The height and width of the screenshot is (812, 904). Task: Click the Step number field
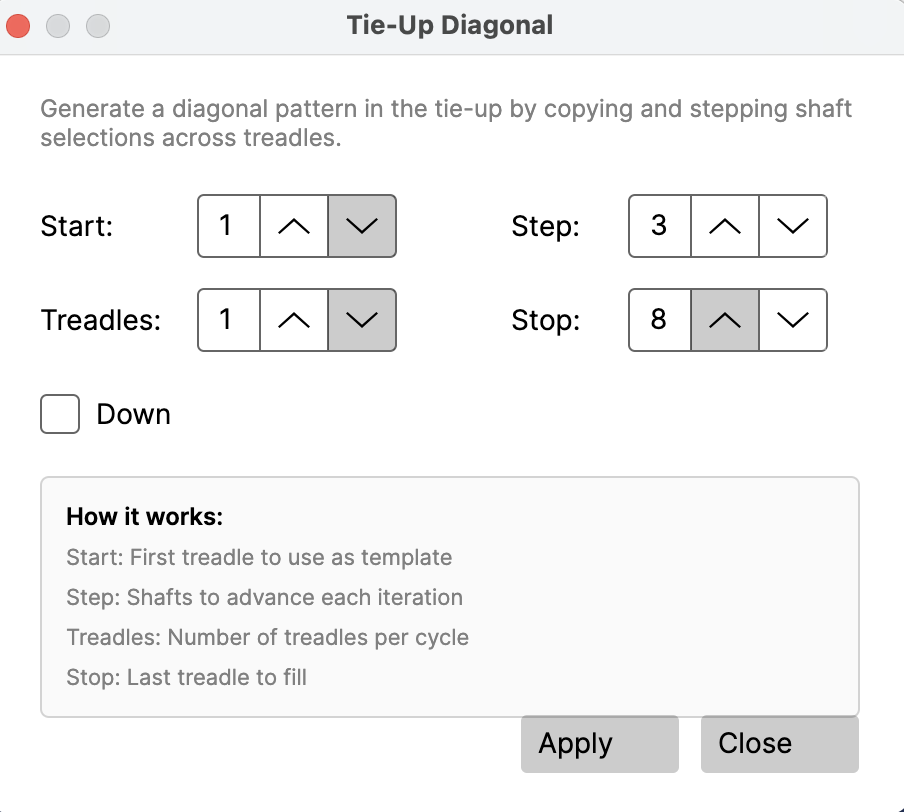coord(660,226)
